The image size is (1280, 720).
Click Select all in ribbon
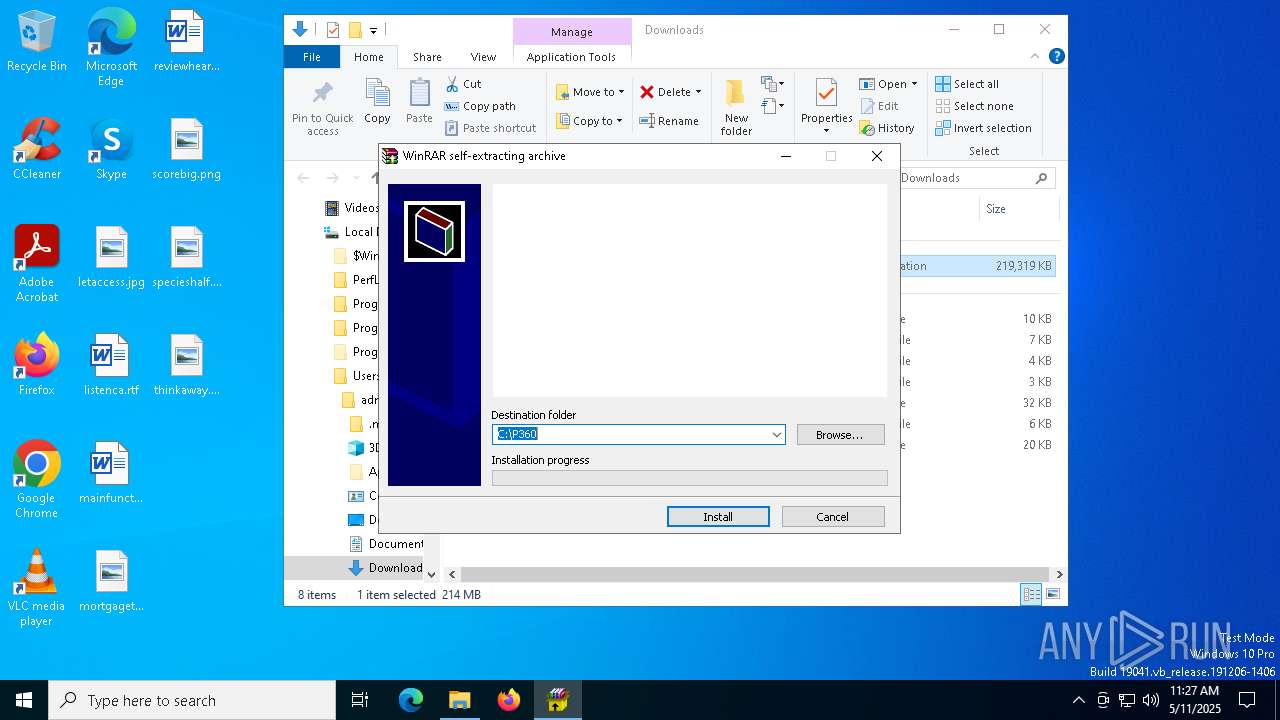[x=967, y=84]
